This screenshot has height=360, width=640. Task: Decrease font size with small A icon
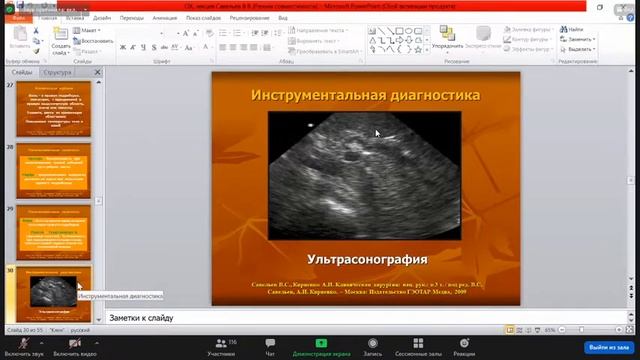click(x=196, y=33)
